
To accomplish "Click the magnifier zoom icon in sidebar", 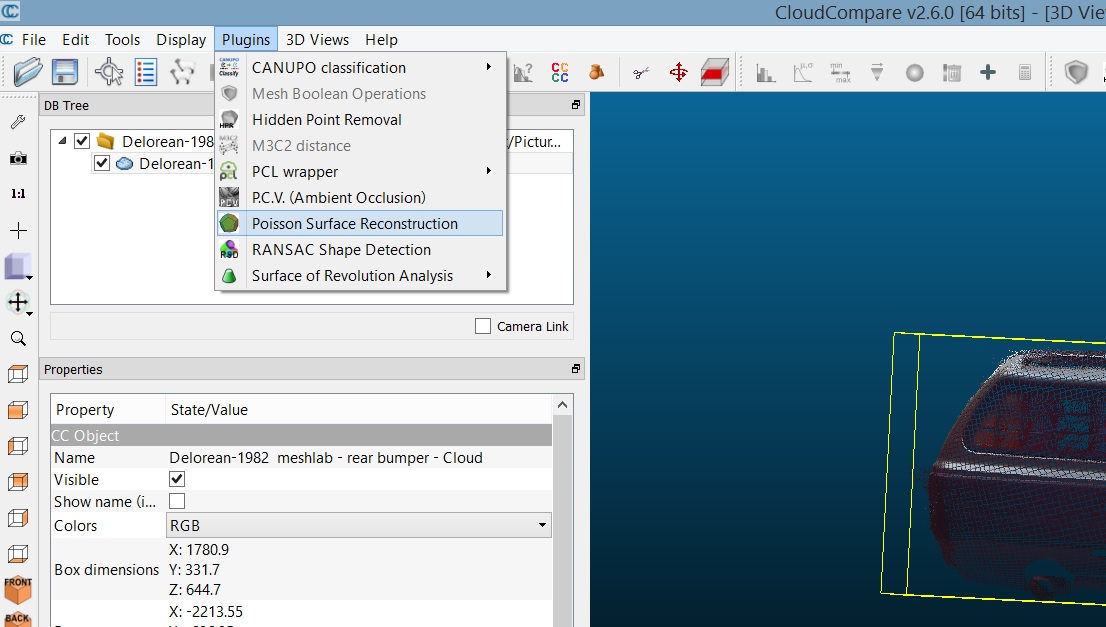I will (18, 339).
